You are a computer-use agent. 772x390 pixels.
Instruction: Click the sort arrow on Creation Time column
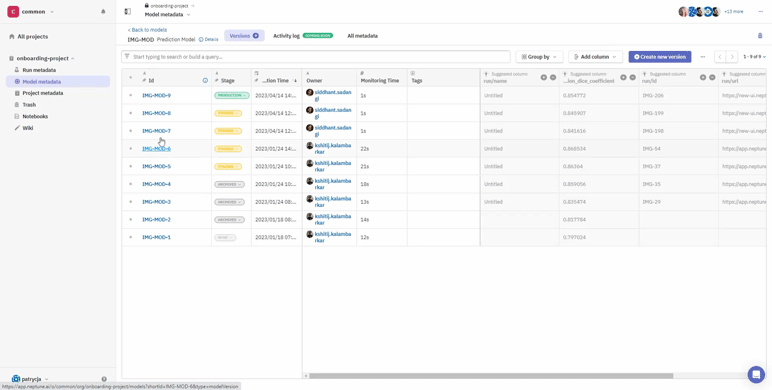pos(295,80)
